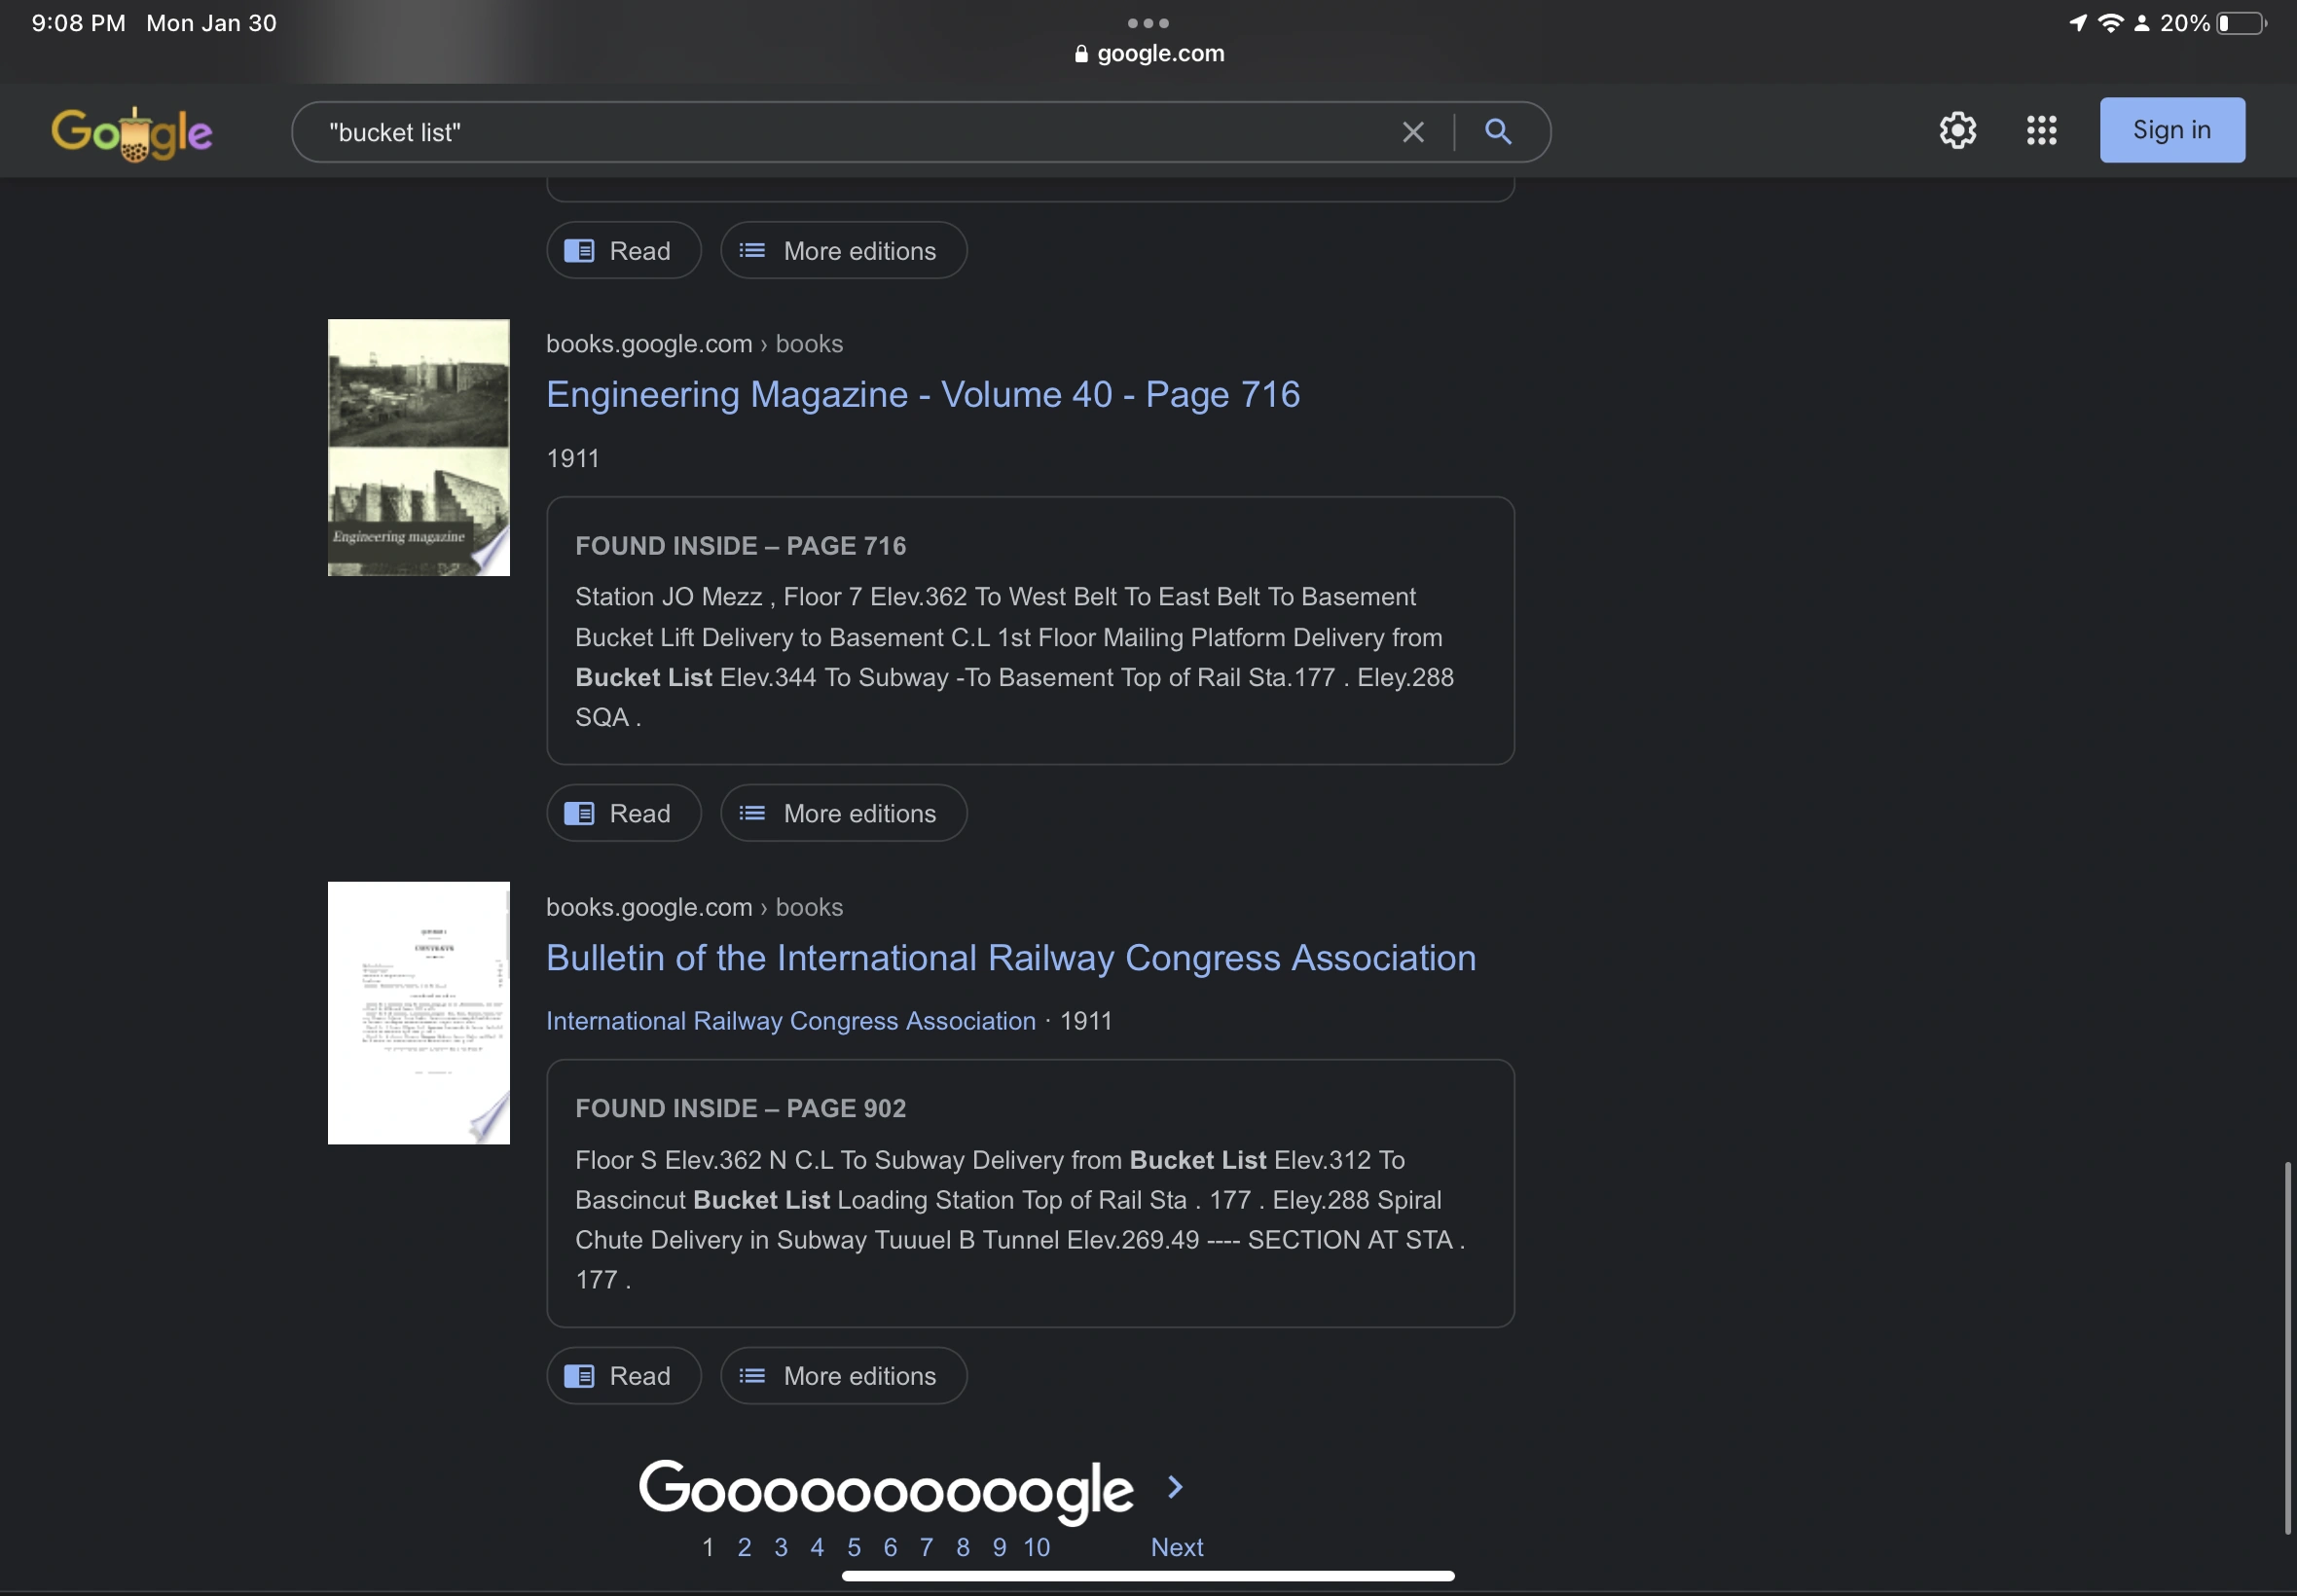This screenshot has width=2297, height=1596.
Task: Open the settings gear icon
Action: click(1957, 130)
